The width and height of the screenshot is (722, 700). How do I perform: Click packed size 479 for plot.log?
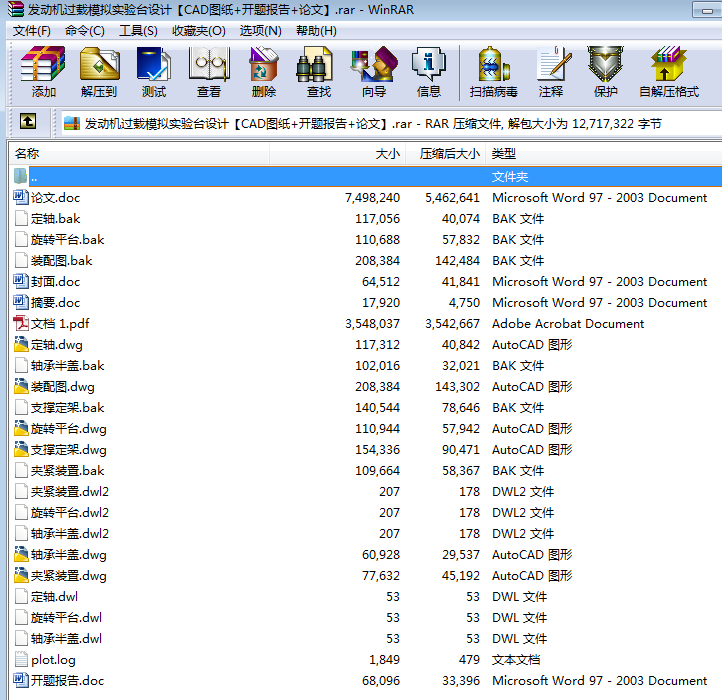tap(469, 659)
